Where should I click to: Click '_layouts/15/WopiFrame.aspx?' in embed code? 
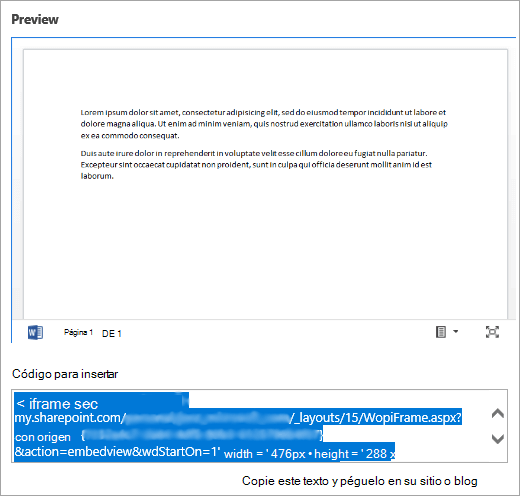[376, 418]
